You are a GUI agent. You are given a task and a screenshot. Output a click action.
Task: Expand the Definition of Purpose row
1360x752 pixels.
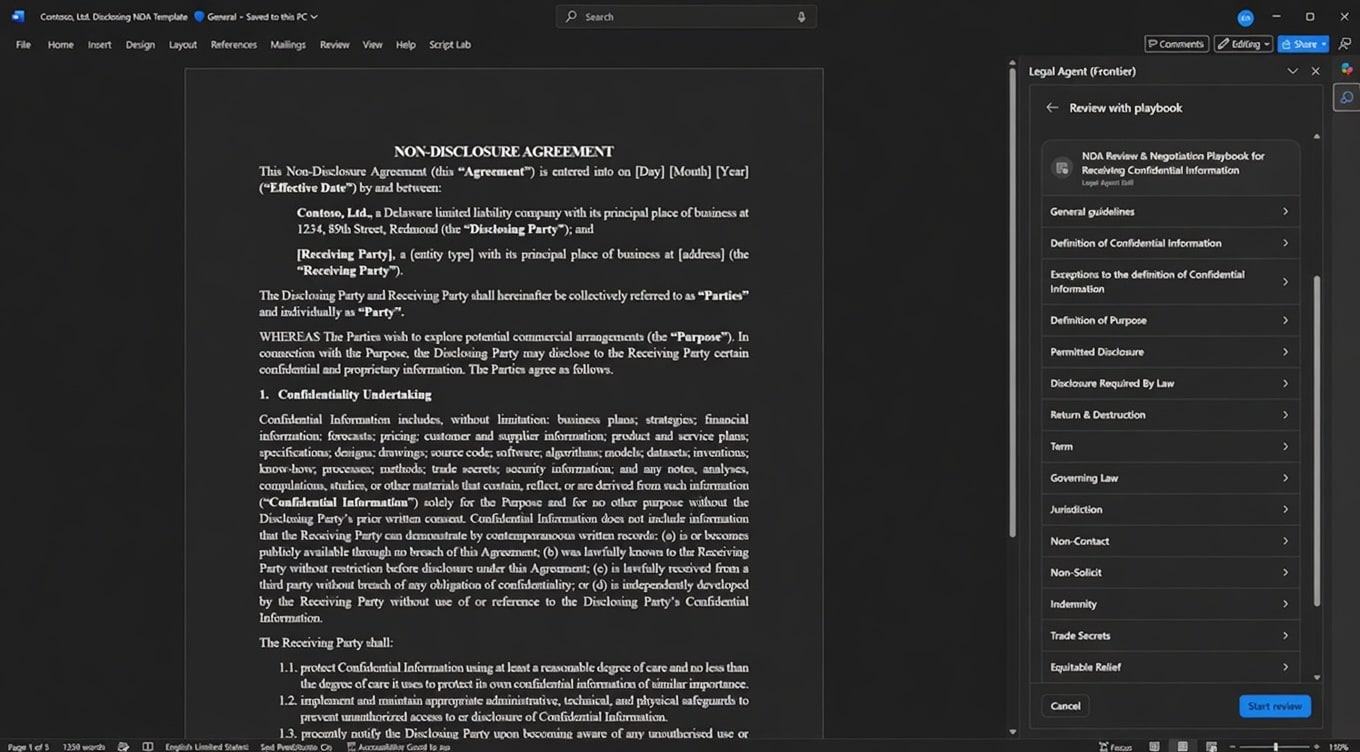[1170, 320]
